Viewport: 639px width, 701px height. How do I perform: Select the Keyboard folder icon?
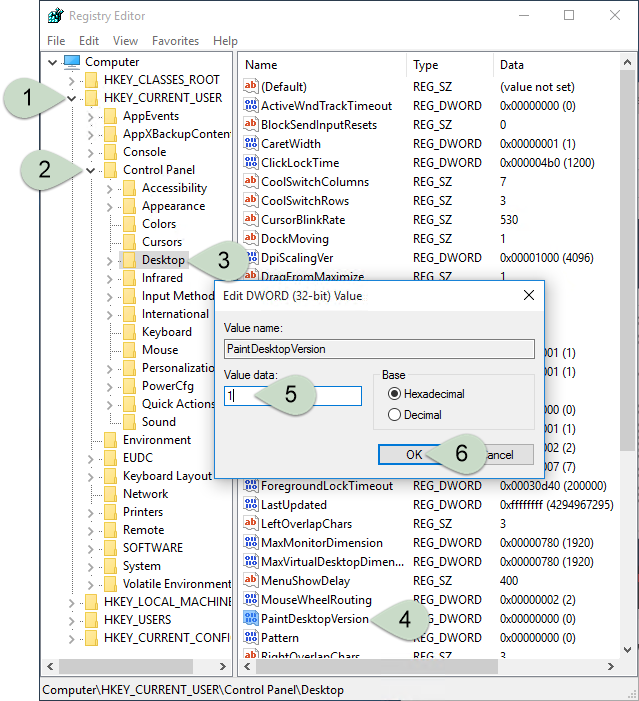point(129,332)
